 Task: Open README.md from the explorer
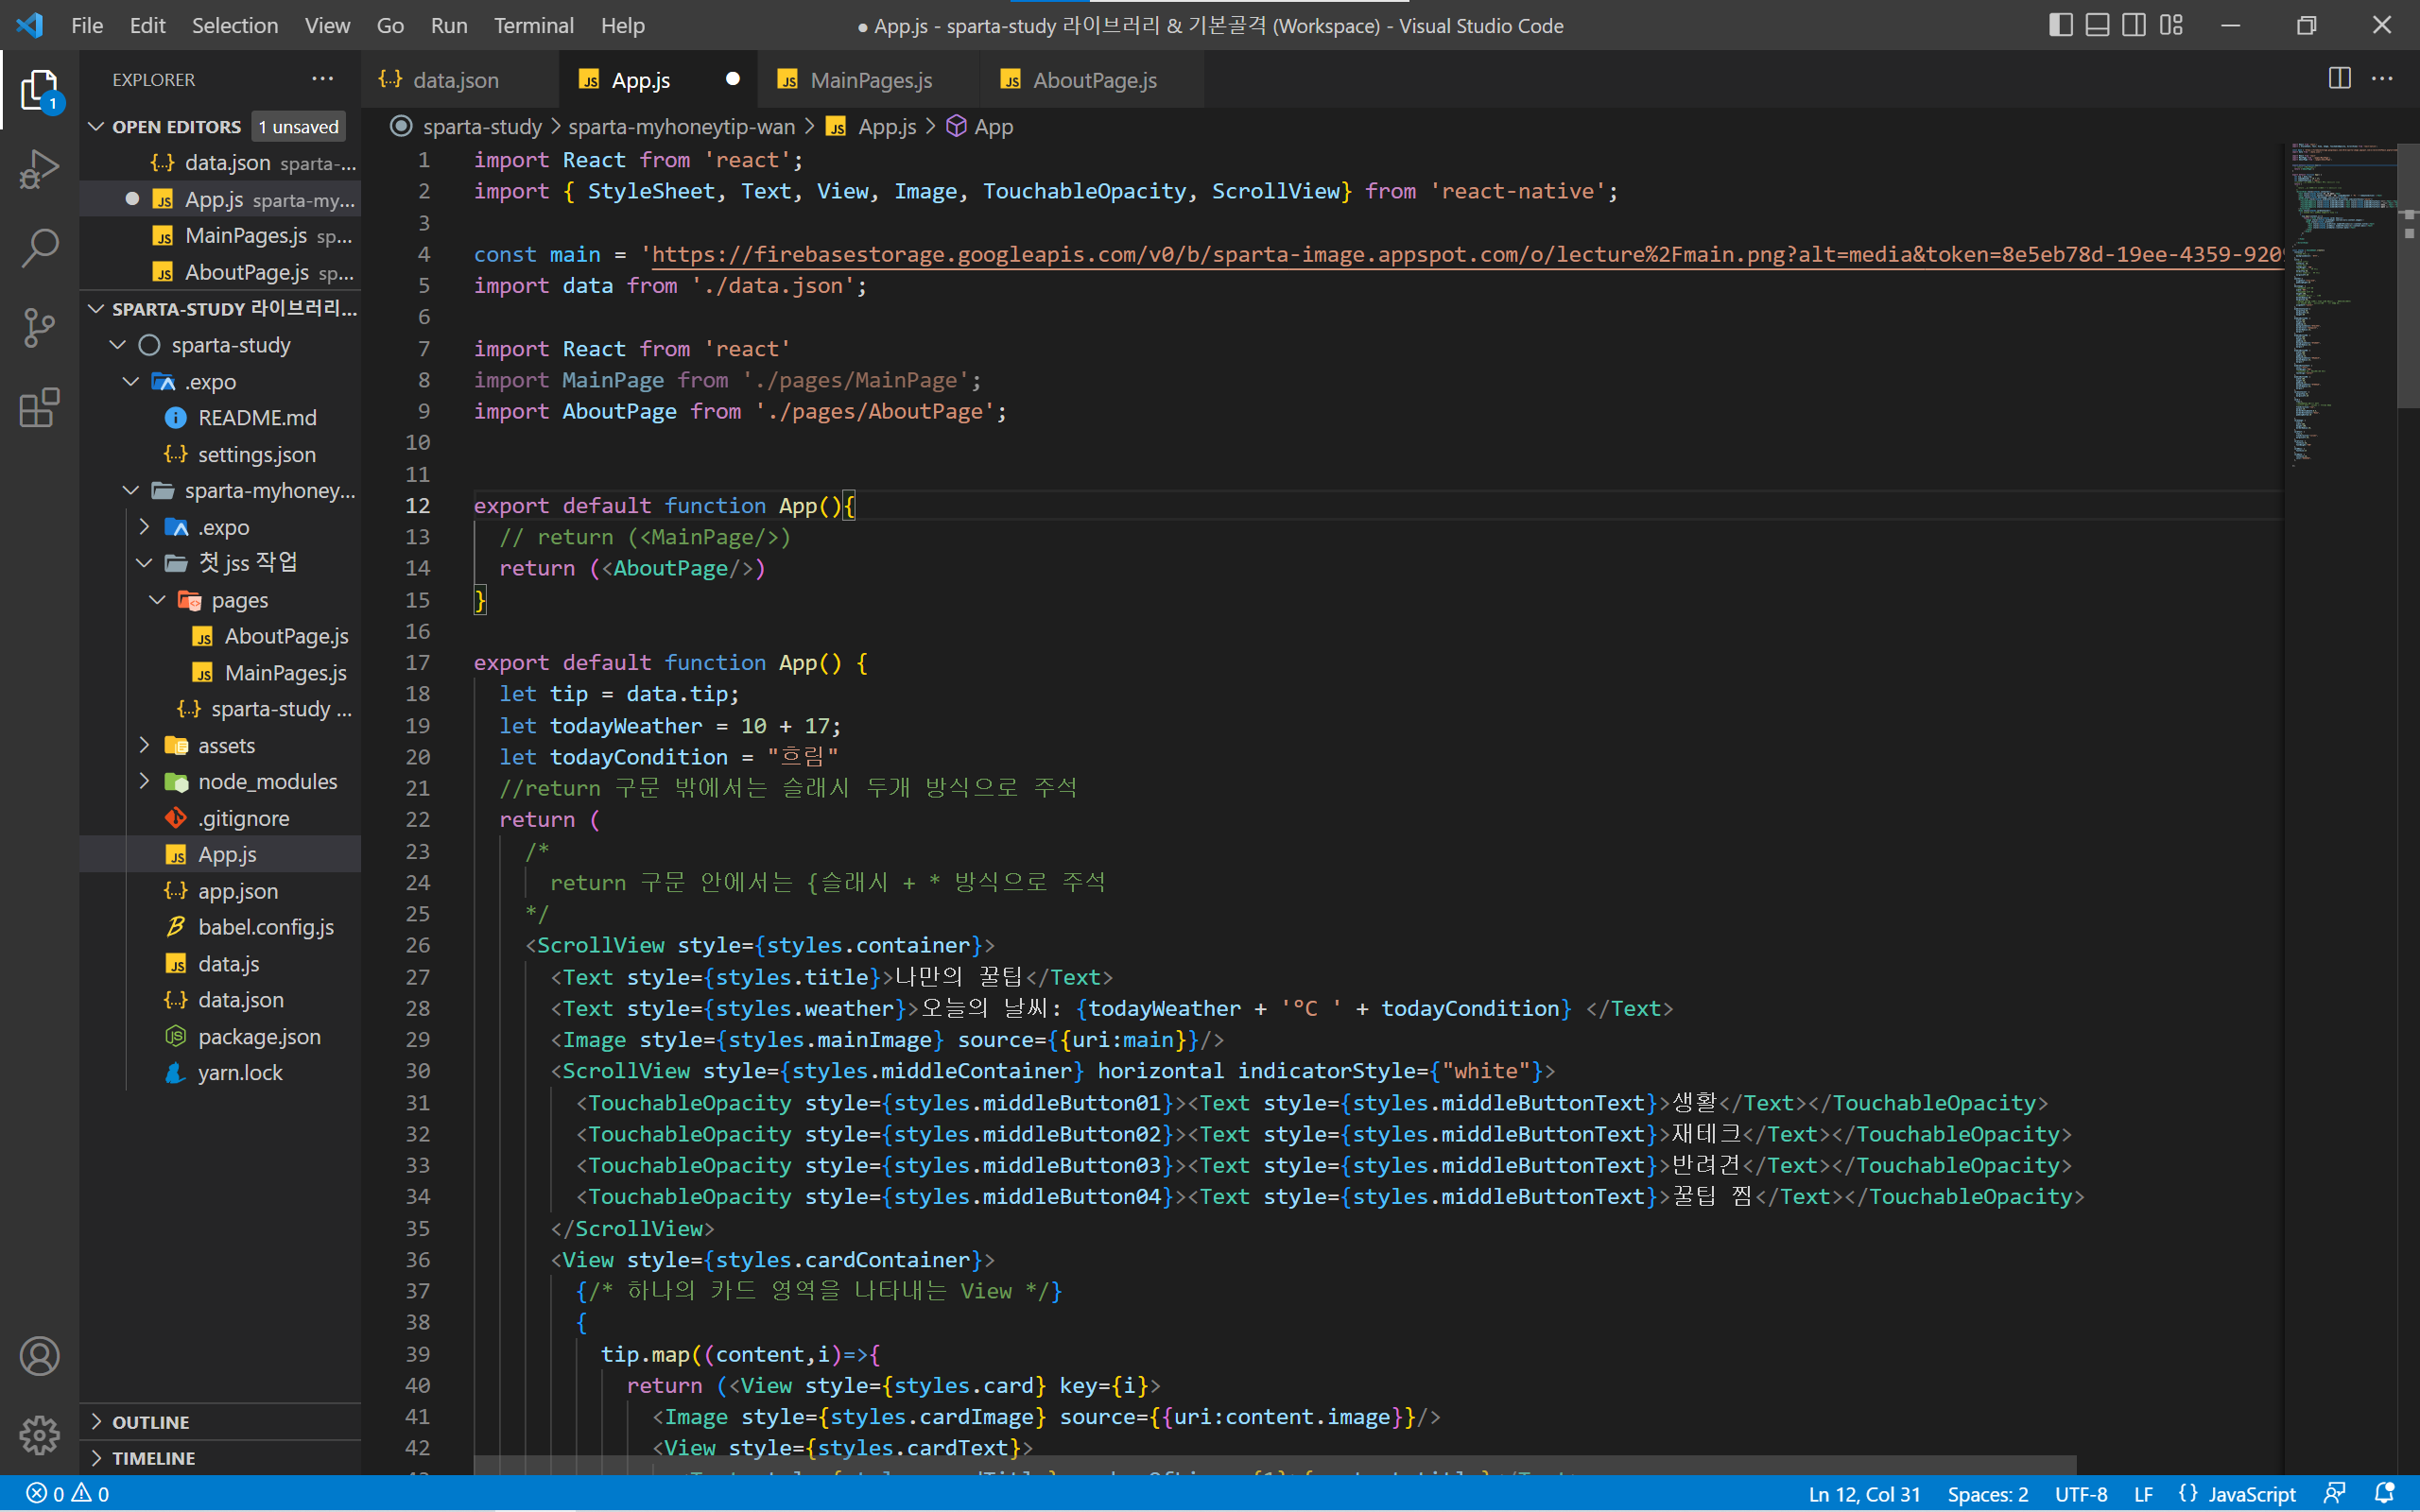click(220, 418)
